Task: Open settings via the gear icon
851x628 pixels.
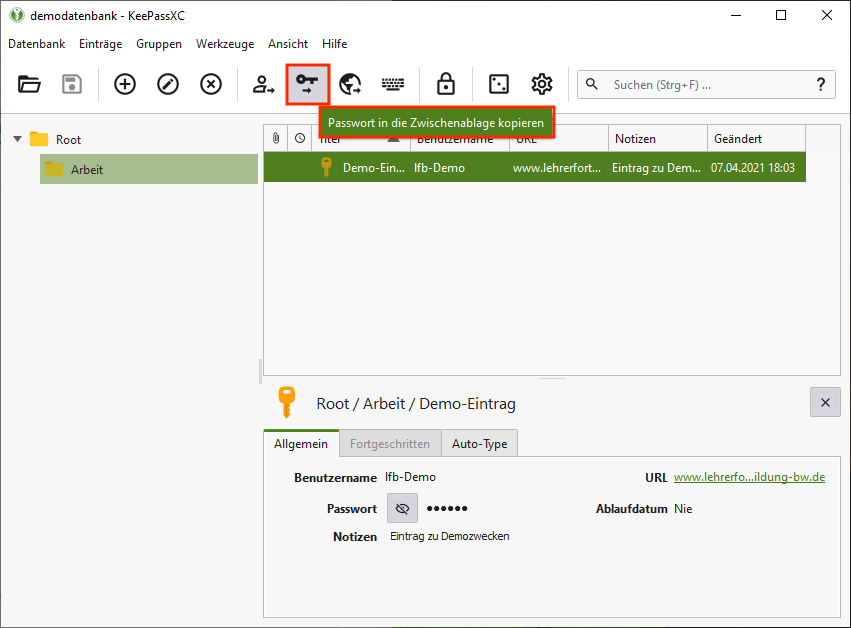Action: tap(541, 85)
